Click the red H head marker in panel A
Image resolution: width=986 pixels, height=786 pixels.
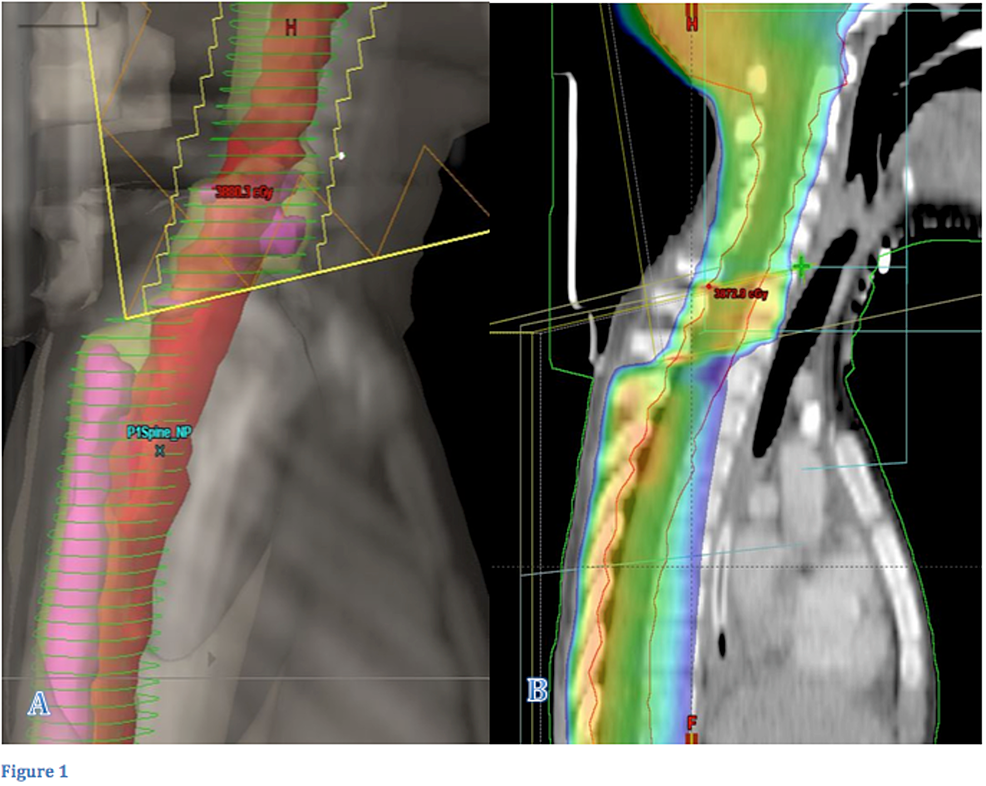point(291,28)
